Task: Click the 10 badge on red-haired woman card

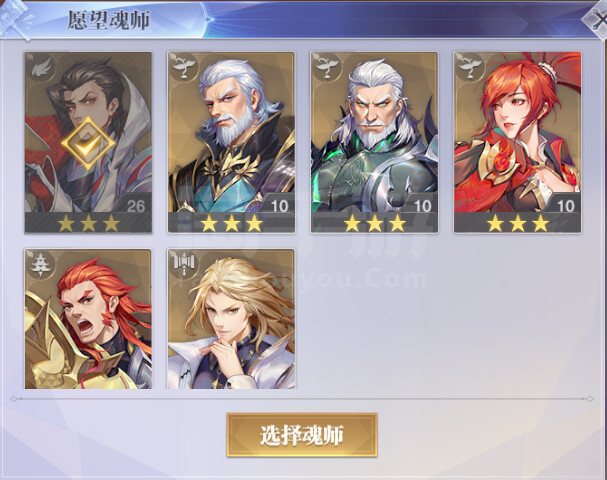Action: coord(566,206)
